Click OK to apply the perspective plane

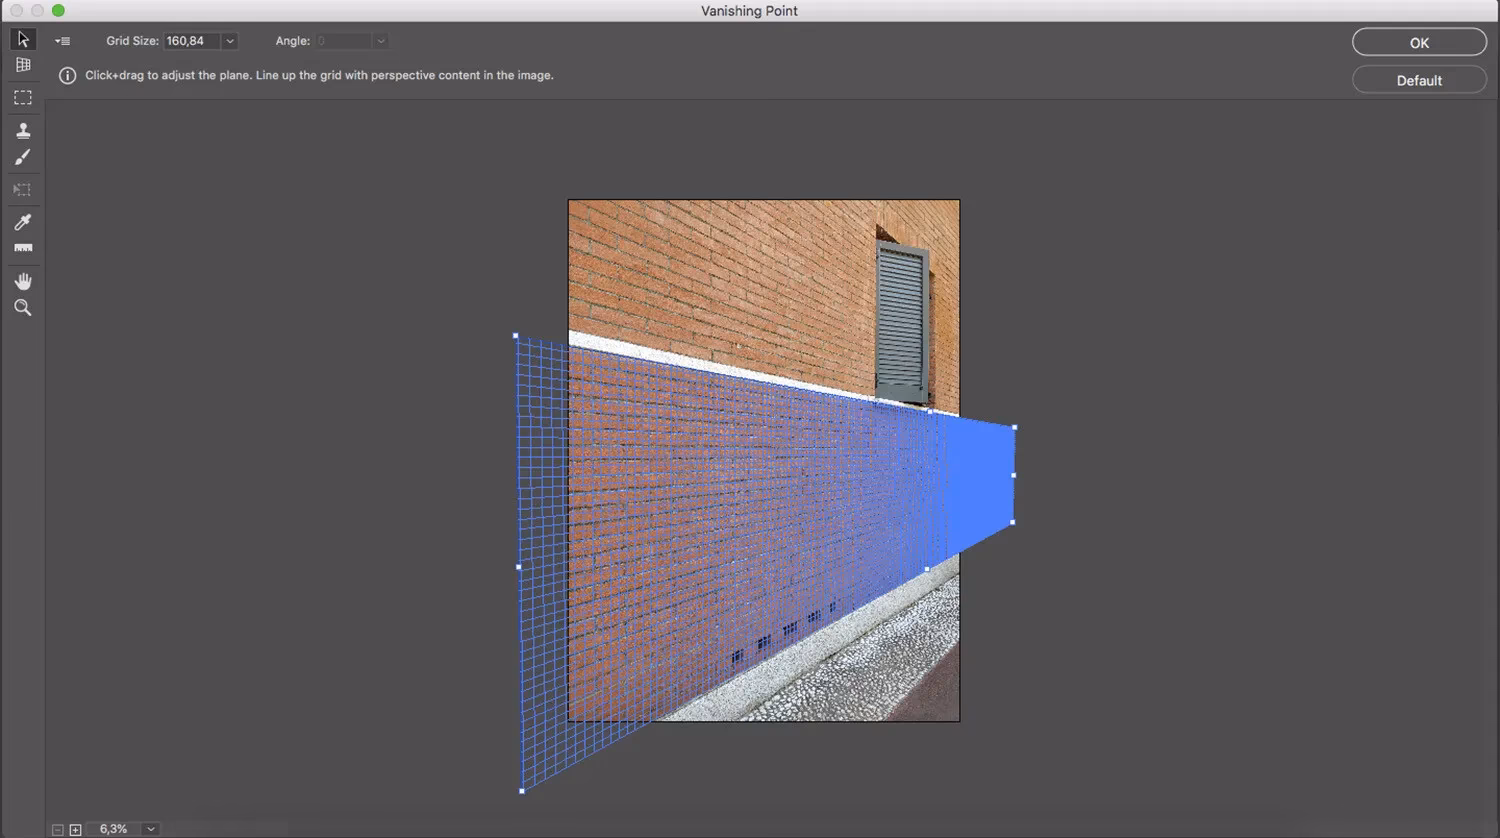[x=1419, y=42]
